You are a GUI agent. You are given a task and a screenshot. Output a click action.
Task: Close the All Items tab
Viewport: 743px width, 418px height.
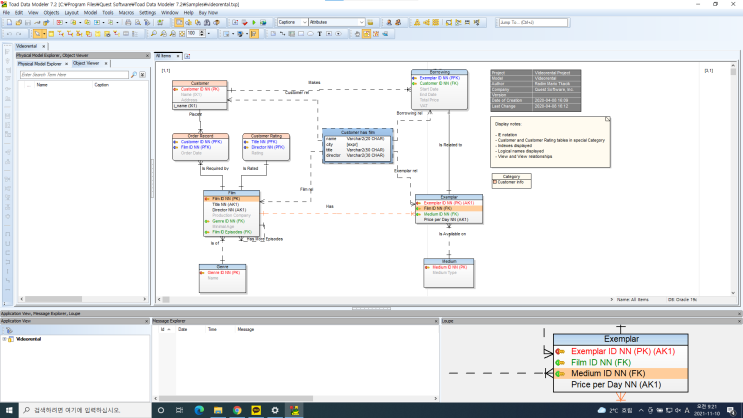176,56
